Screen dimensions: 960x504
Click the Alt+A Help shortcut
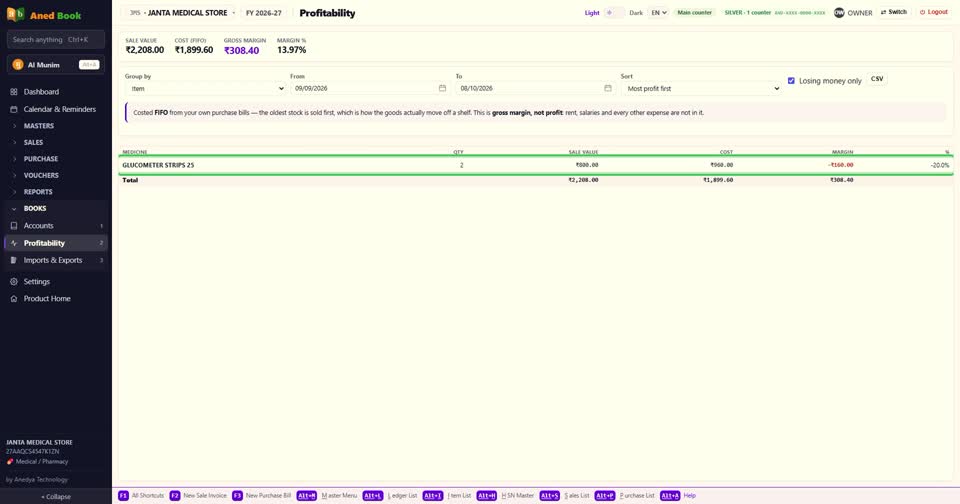pyautogui.click(x=678, y=495)
